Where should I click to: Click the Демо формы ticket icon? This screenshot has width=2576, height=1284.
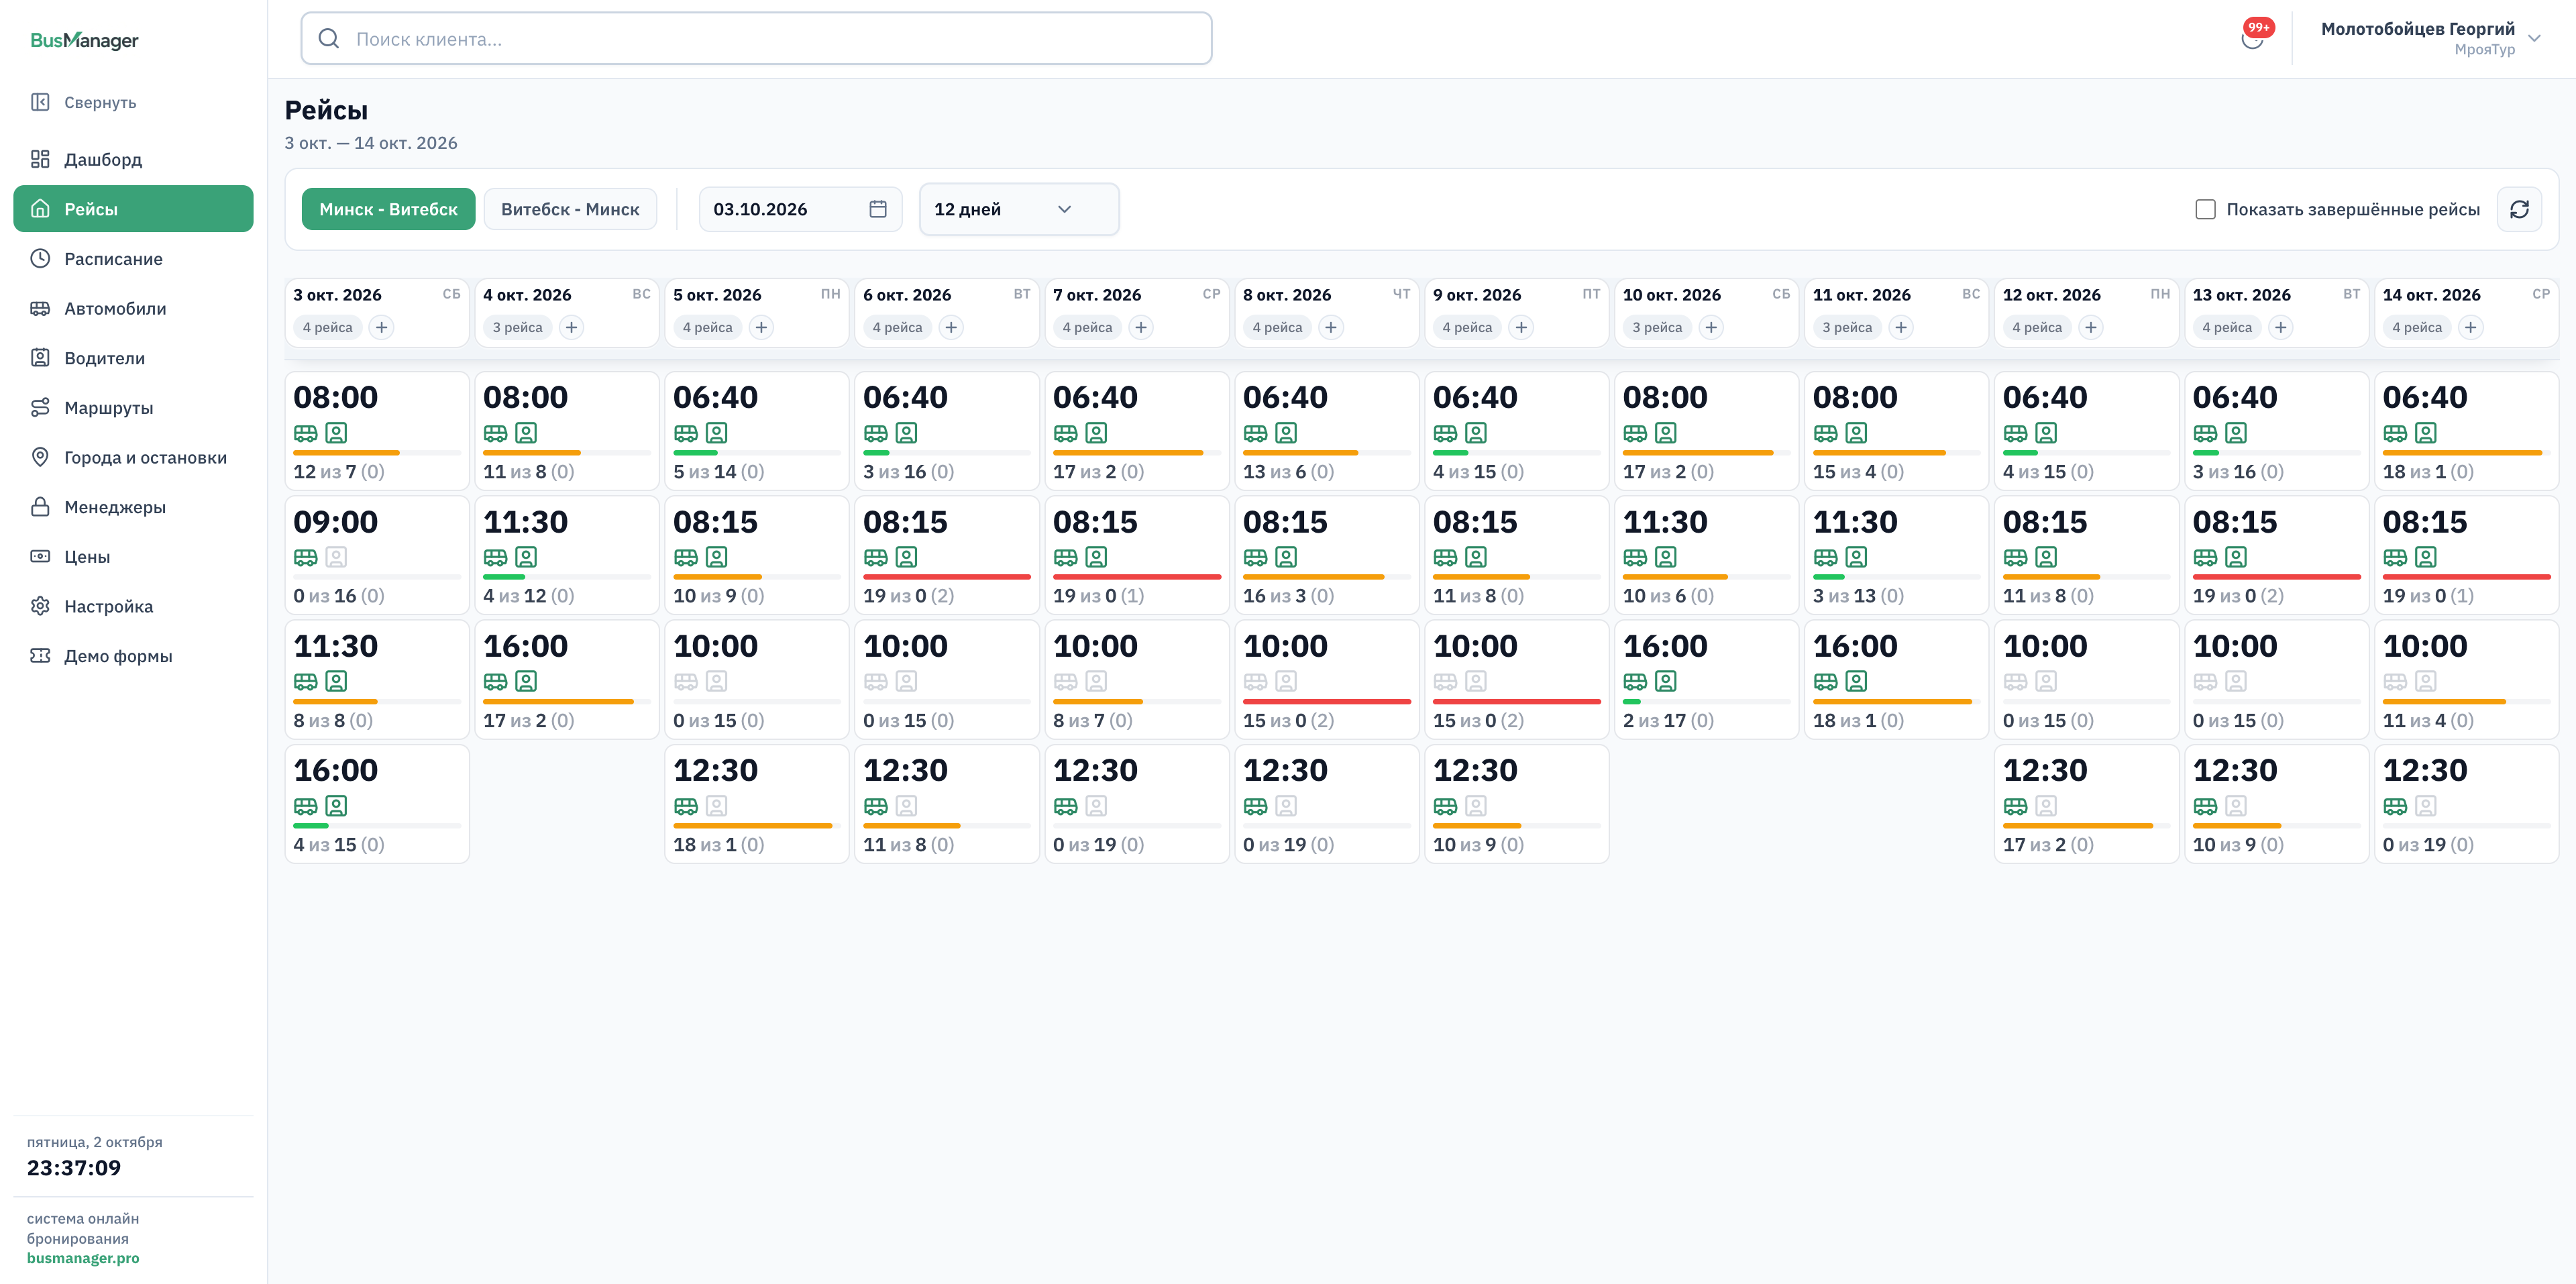(x=40, y=656)
